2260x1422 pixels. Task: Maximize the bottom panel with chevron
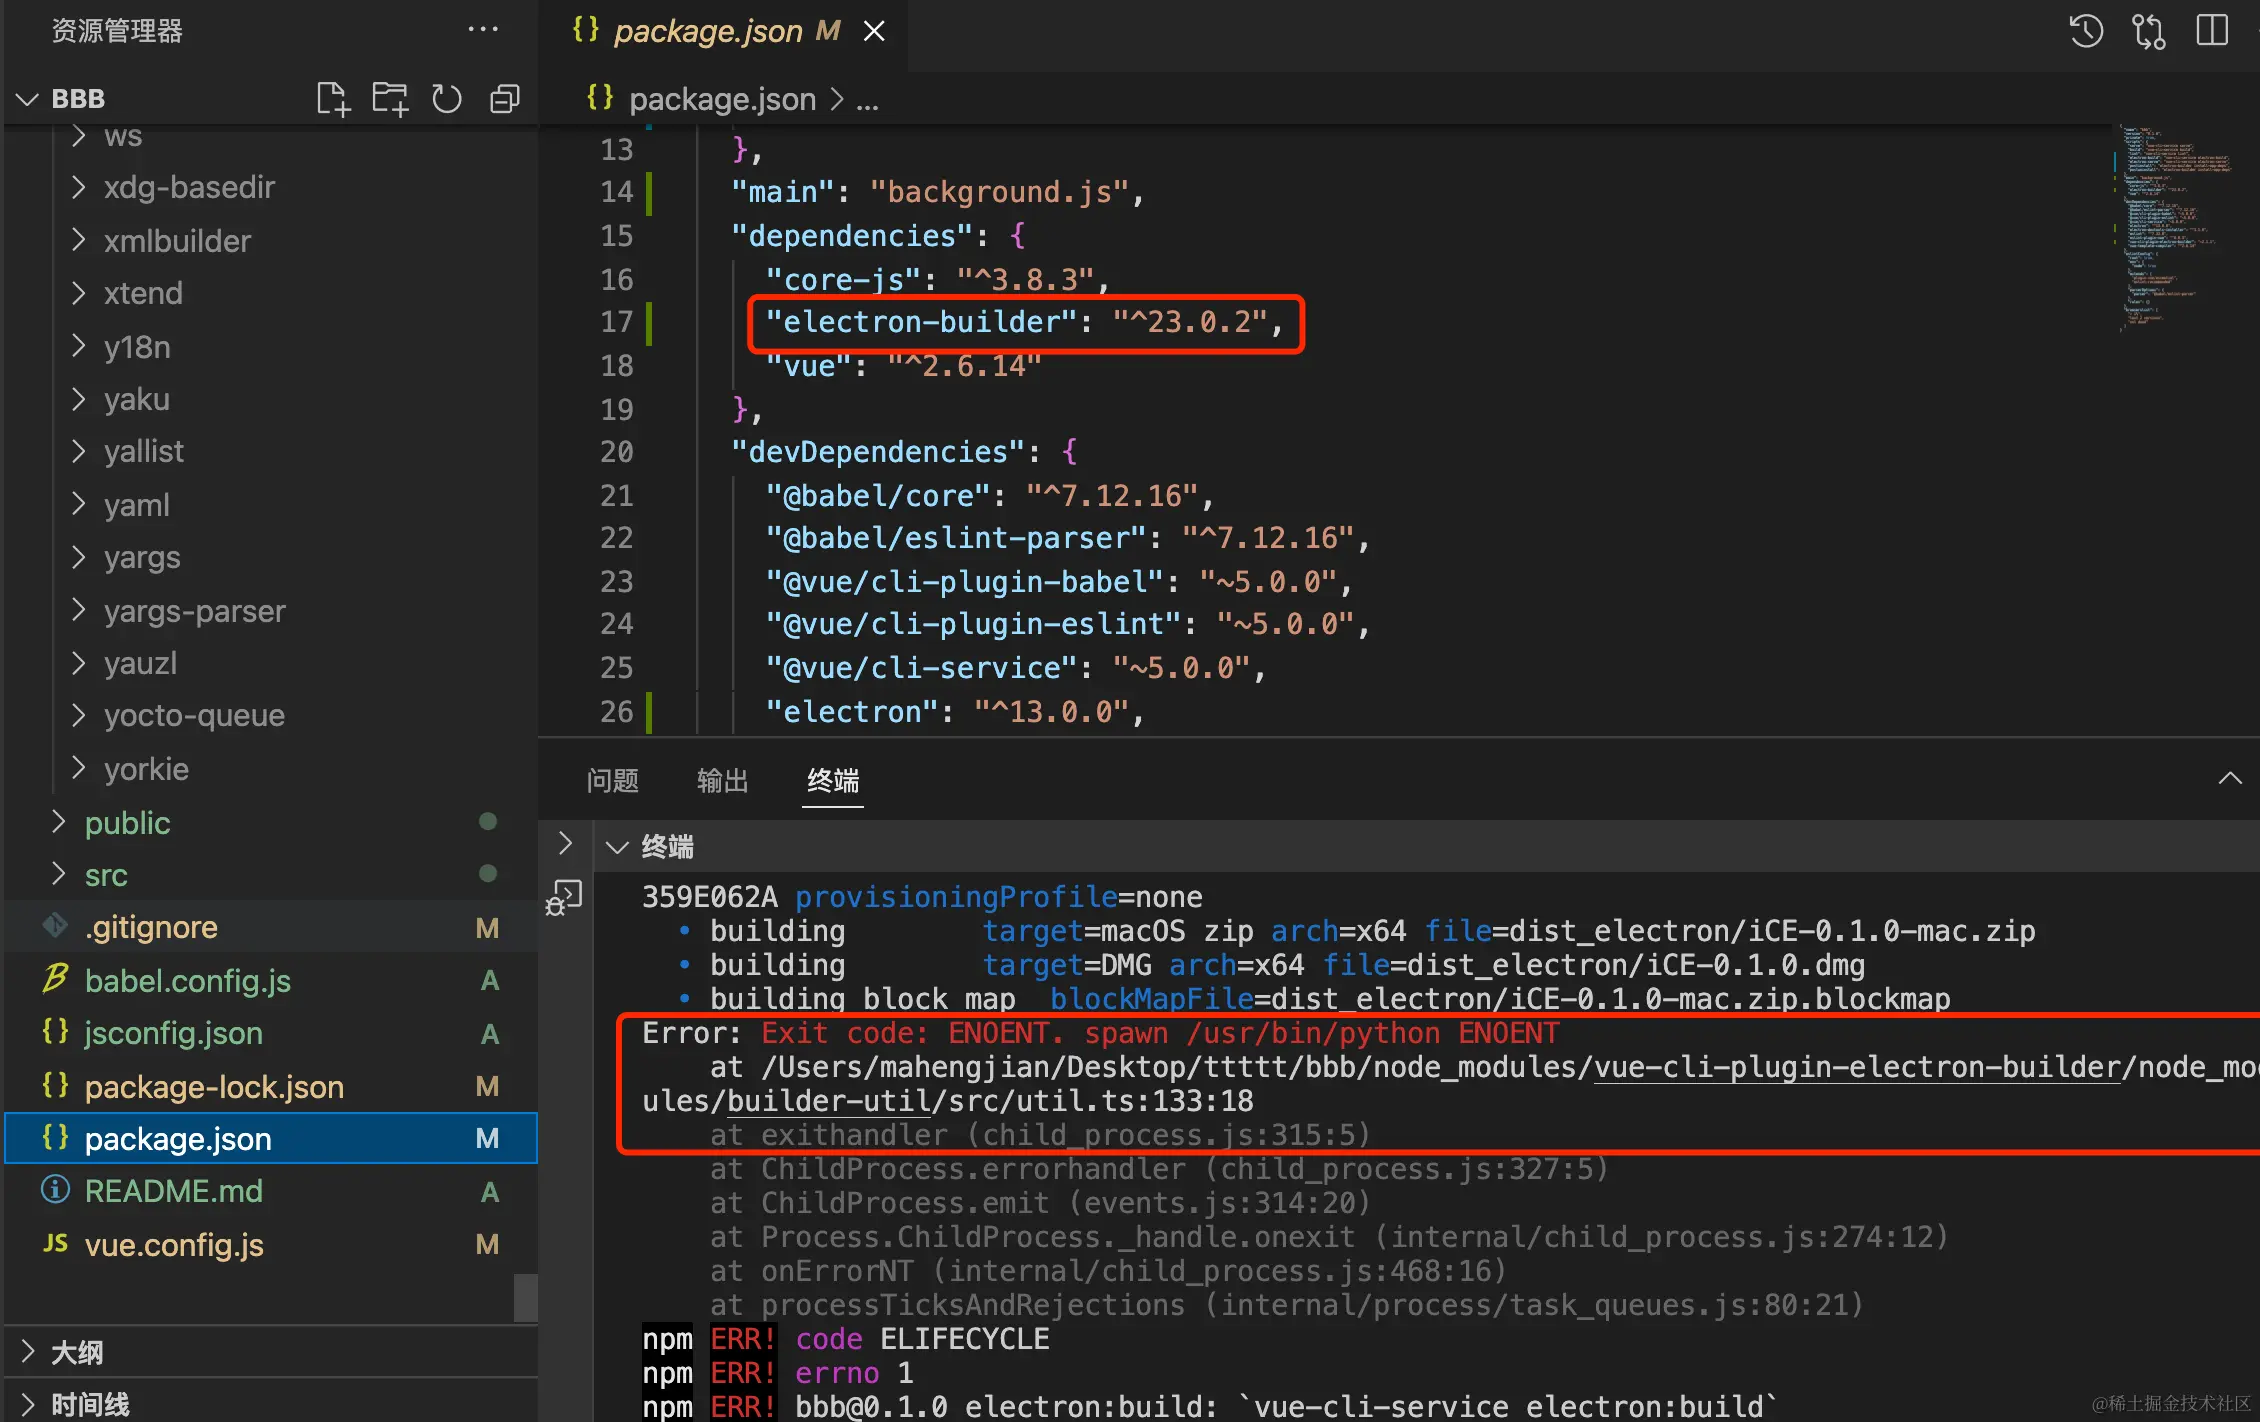coord(2230,779)
